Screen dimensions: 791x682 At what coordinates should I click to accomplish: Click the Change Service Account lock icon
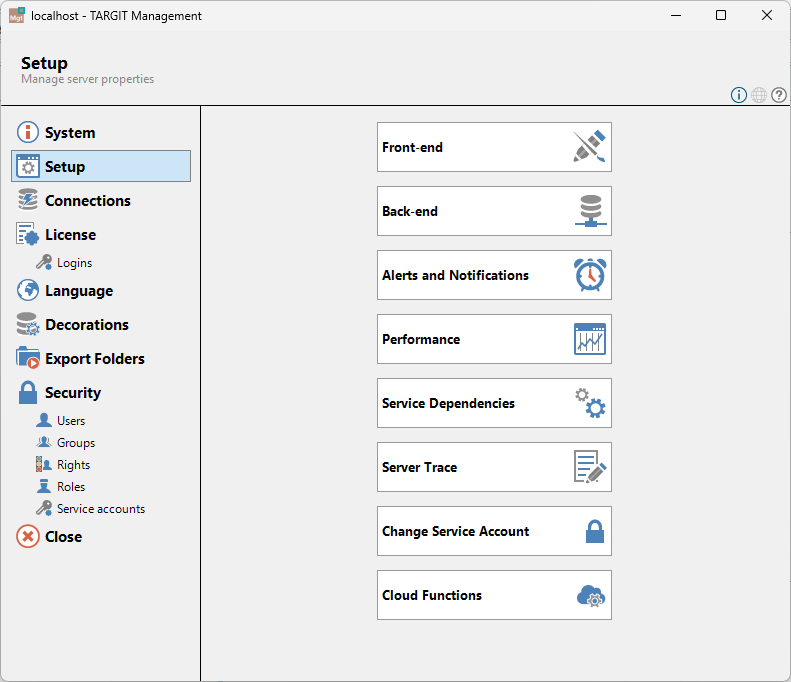595,531
